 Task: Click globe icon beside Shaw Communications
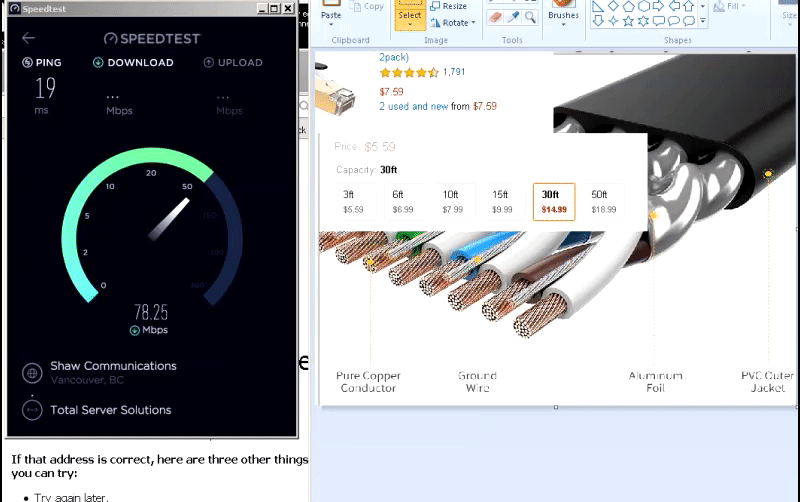tap(32, 373)
